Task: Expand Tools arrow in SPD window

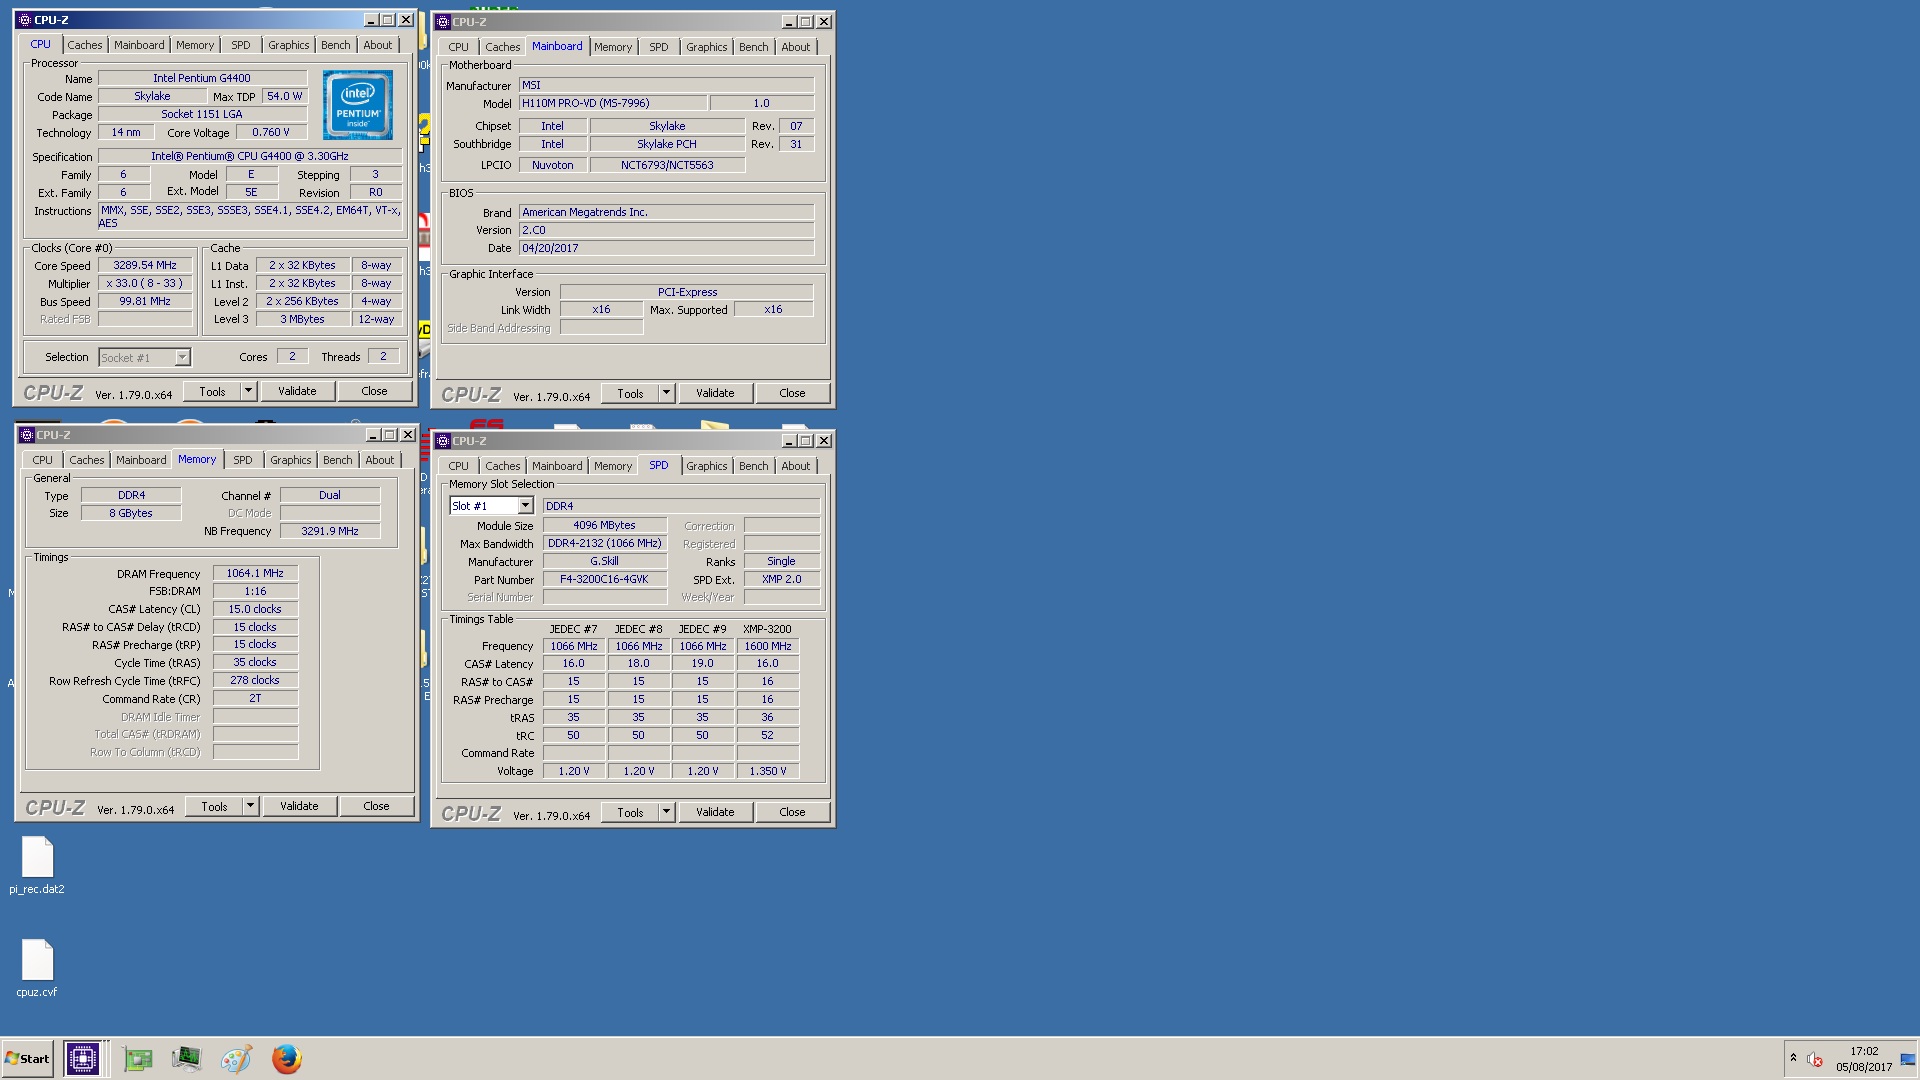Action: (666, 812)
